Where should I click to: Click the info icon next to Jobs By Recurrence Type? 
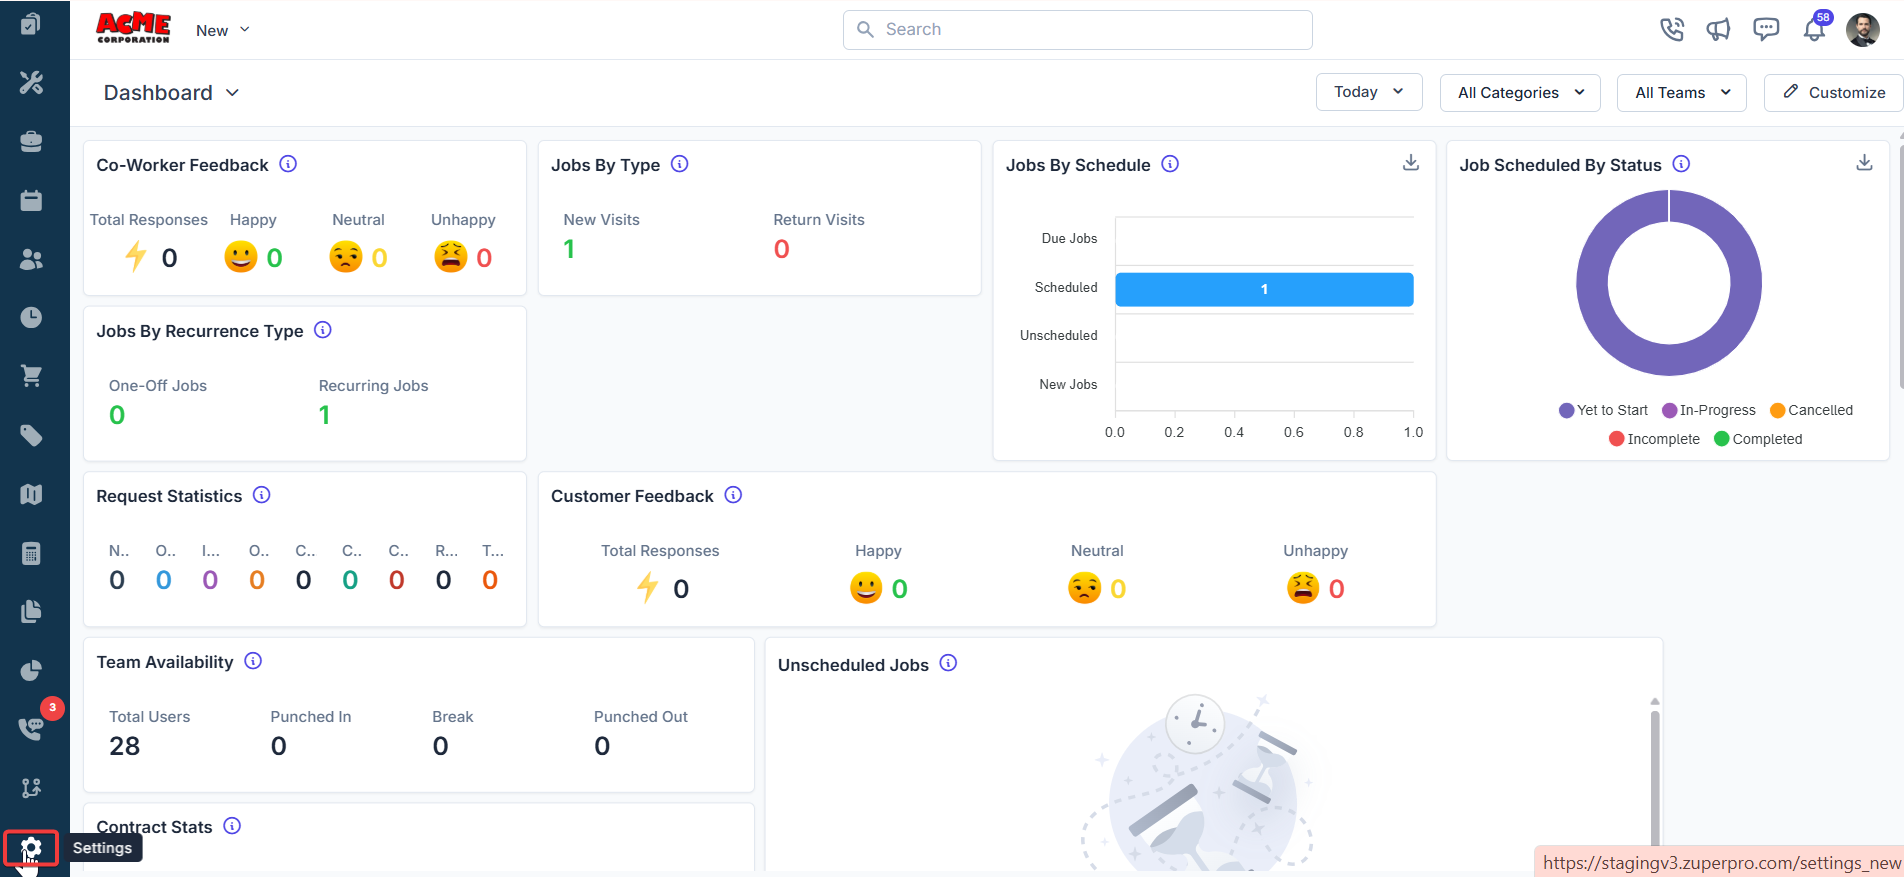pyautogui.click(x=323, y=330)
